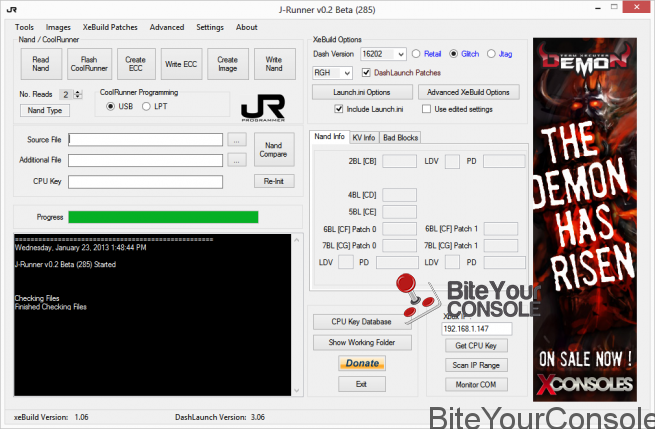Click the DashLaunch Version 3.06 status text
The width and height of the screenshot is (655, 429).
coord(220,417)
